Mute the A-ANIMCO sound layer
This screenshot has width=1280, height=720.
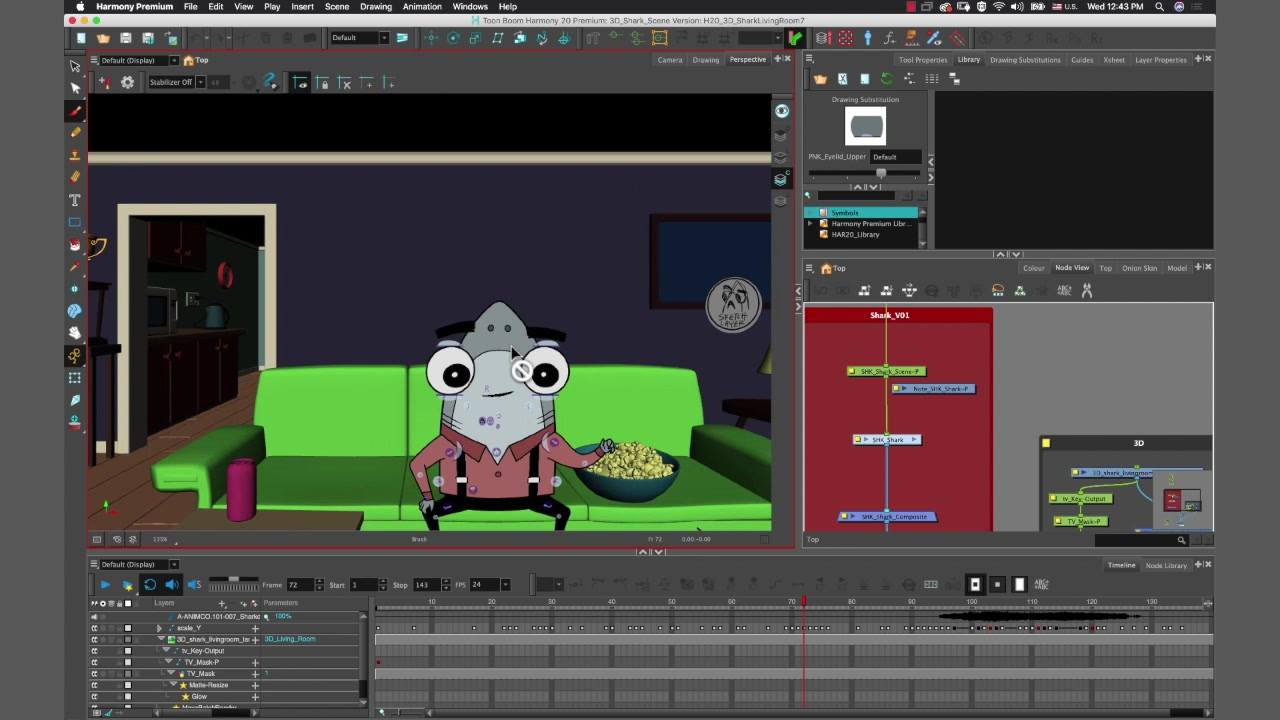(94, 617)
